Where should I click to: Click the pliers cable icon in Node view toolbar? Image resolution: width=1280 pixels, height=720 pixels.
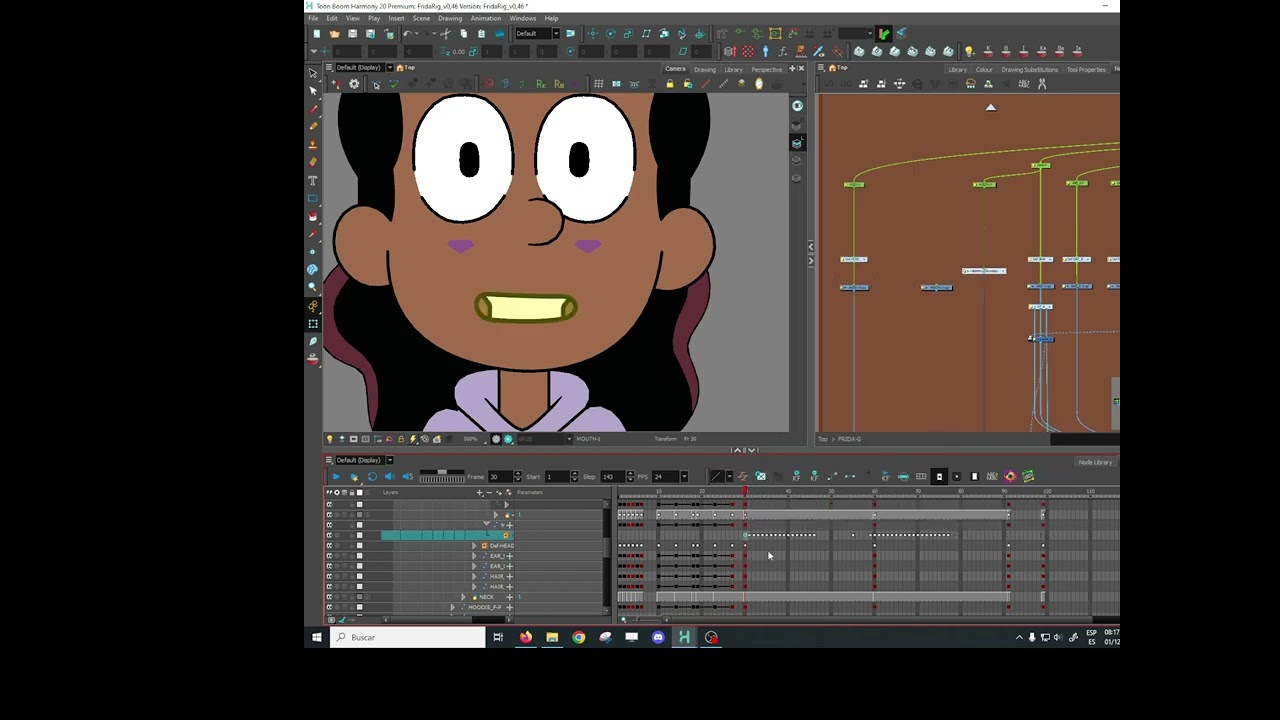coord(1042,84)
